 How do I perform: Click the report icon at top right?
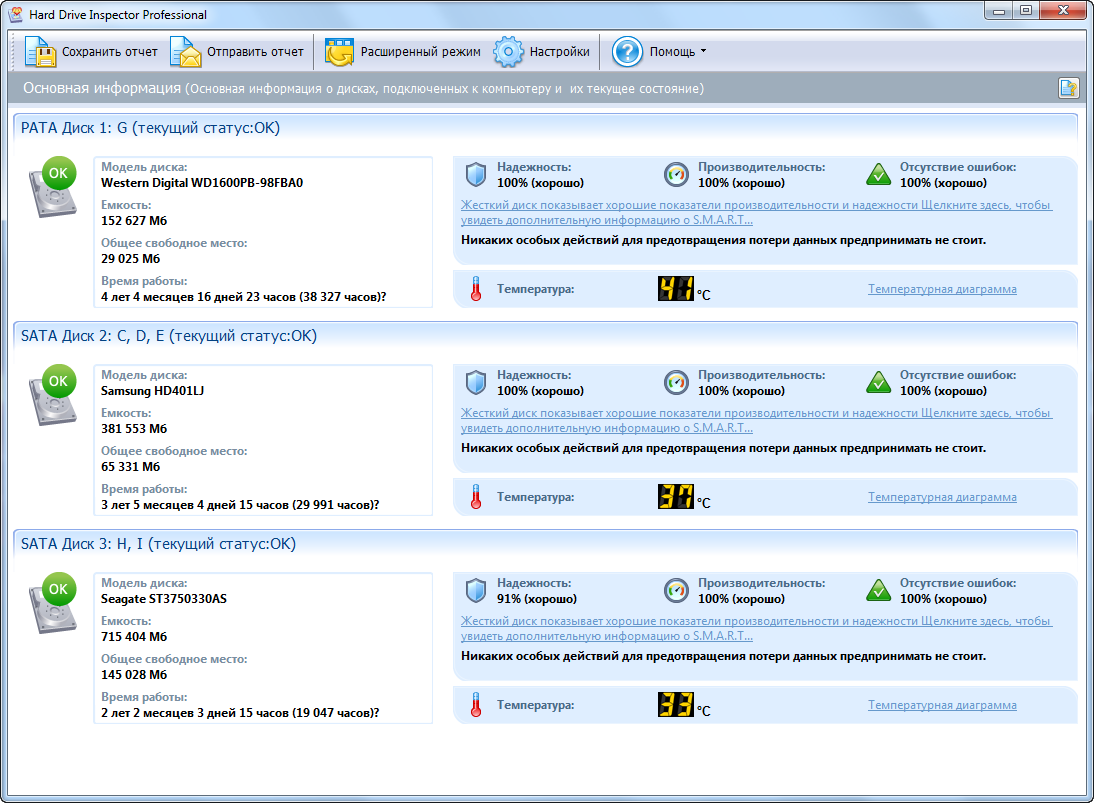1068,89
